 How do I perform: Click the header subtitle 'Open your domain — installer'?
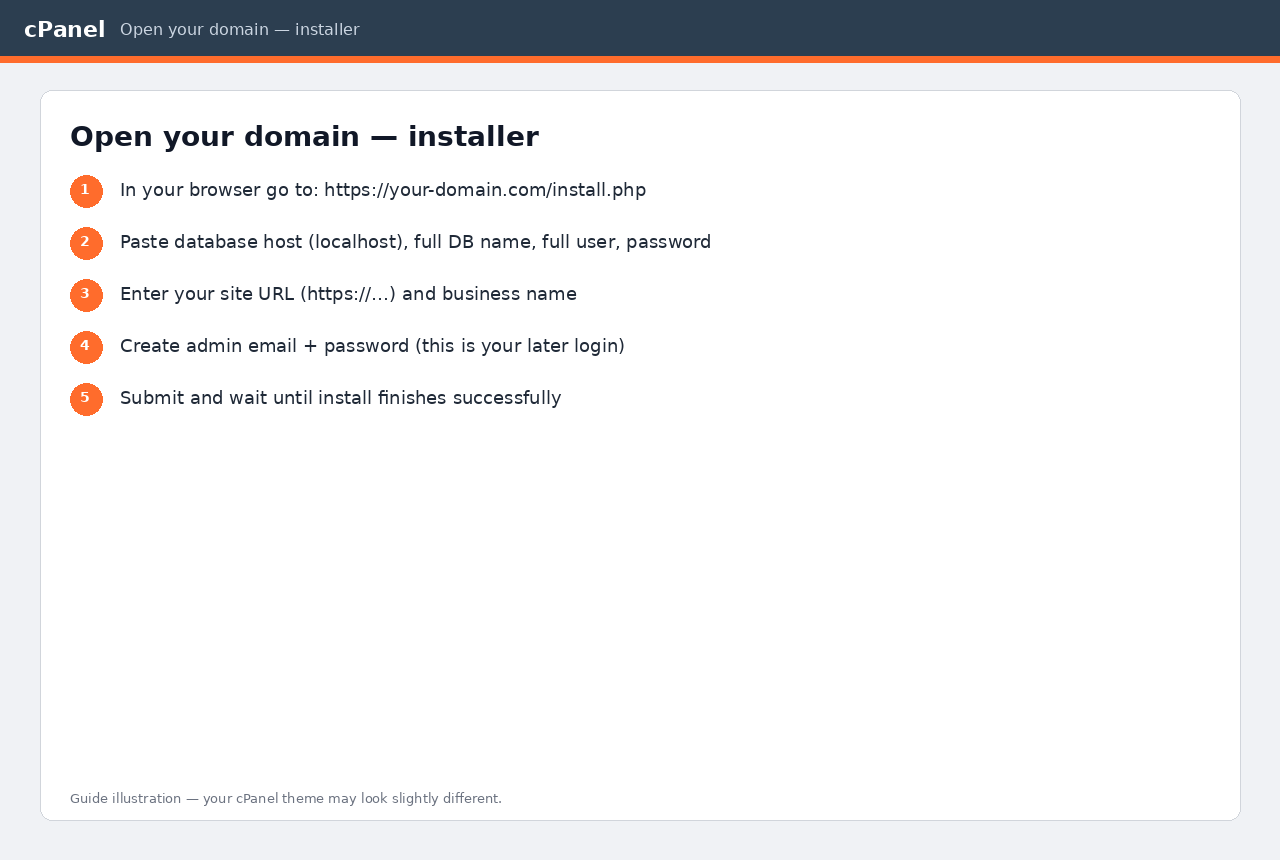[239, 30]
